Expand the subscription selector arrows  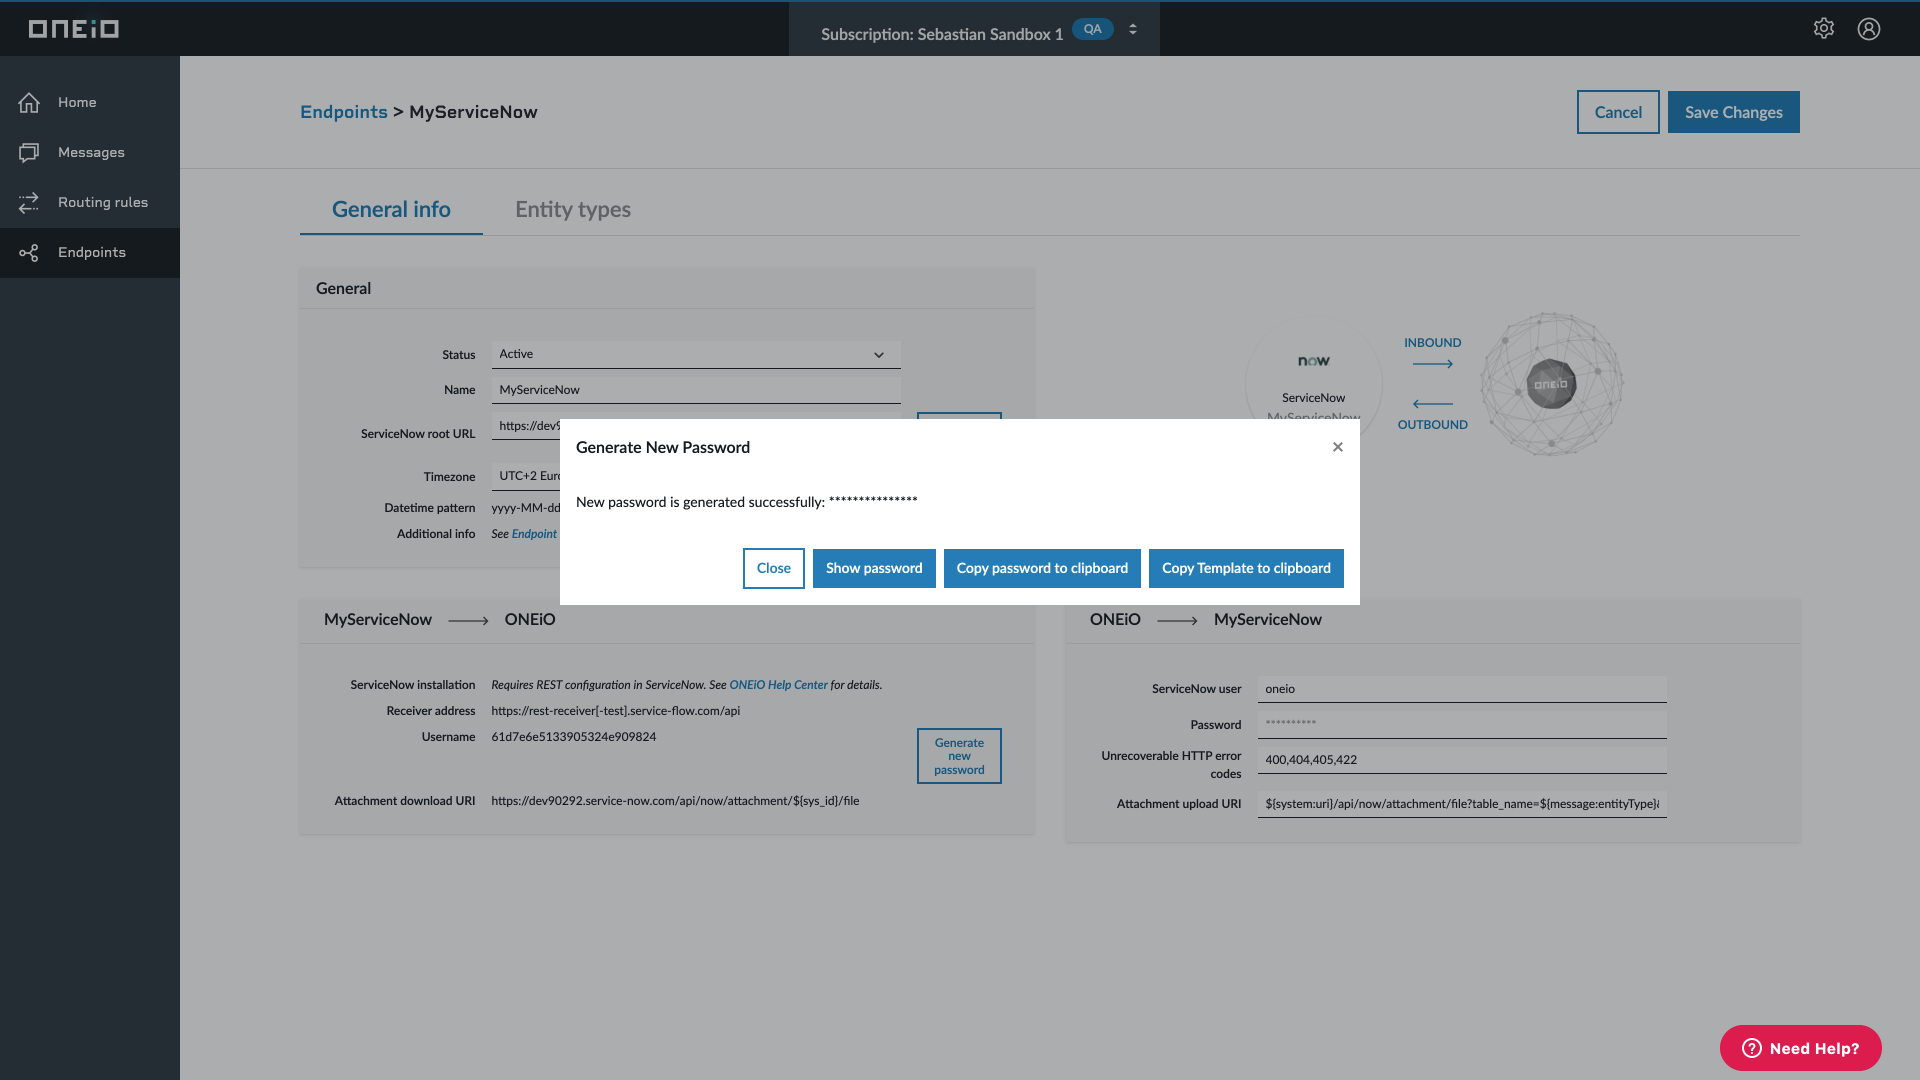tap(1133, 29)
